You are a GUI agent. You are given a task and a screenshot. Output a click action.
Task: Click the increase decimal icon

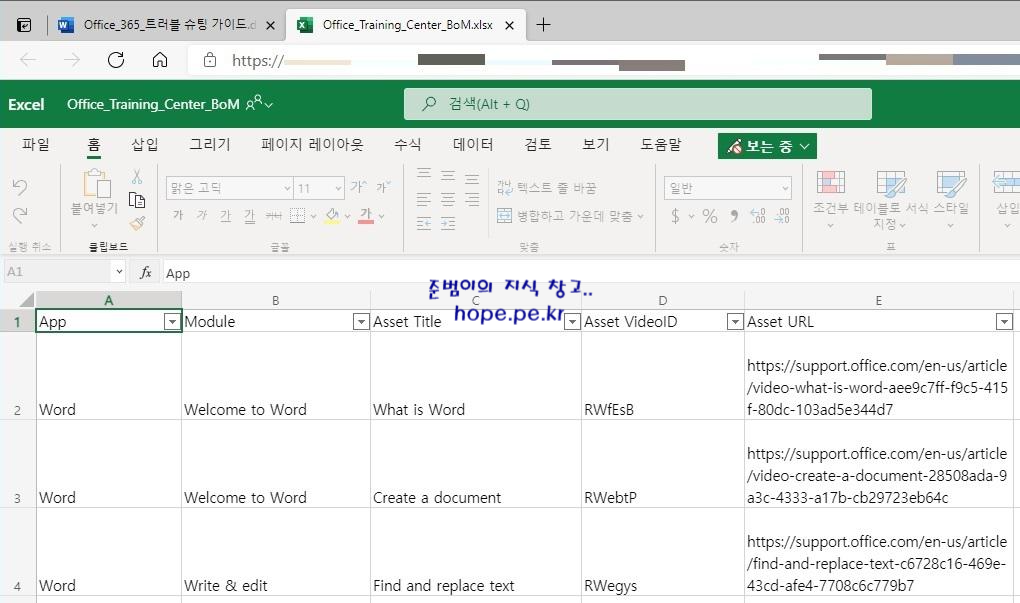(x=758, y=216)
